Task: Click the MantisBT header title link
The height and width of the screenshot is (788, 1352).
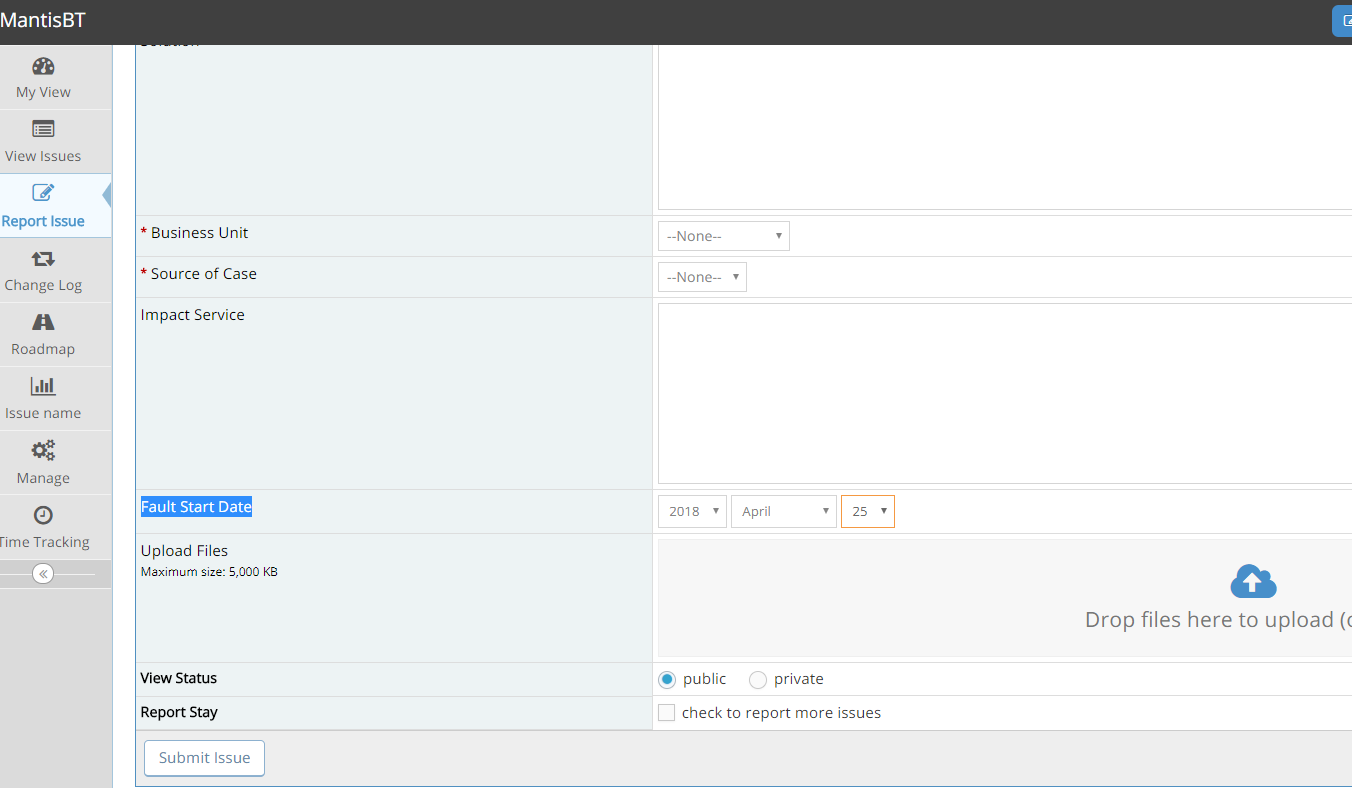Action: pyautogui.click(x=43, y=21)
